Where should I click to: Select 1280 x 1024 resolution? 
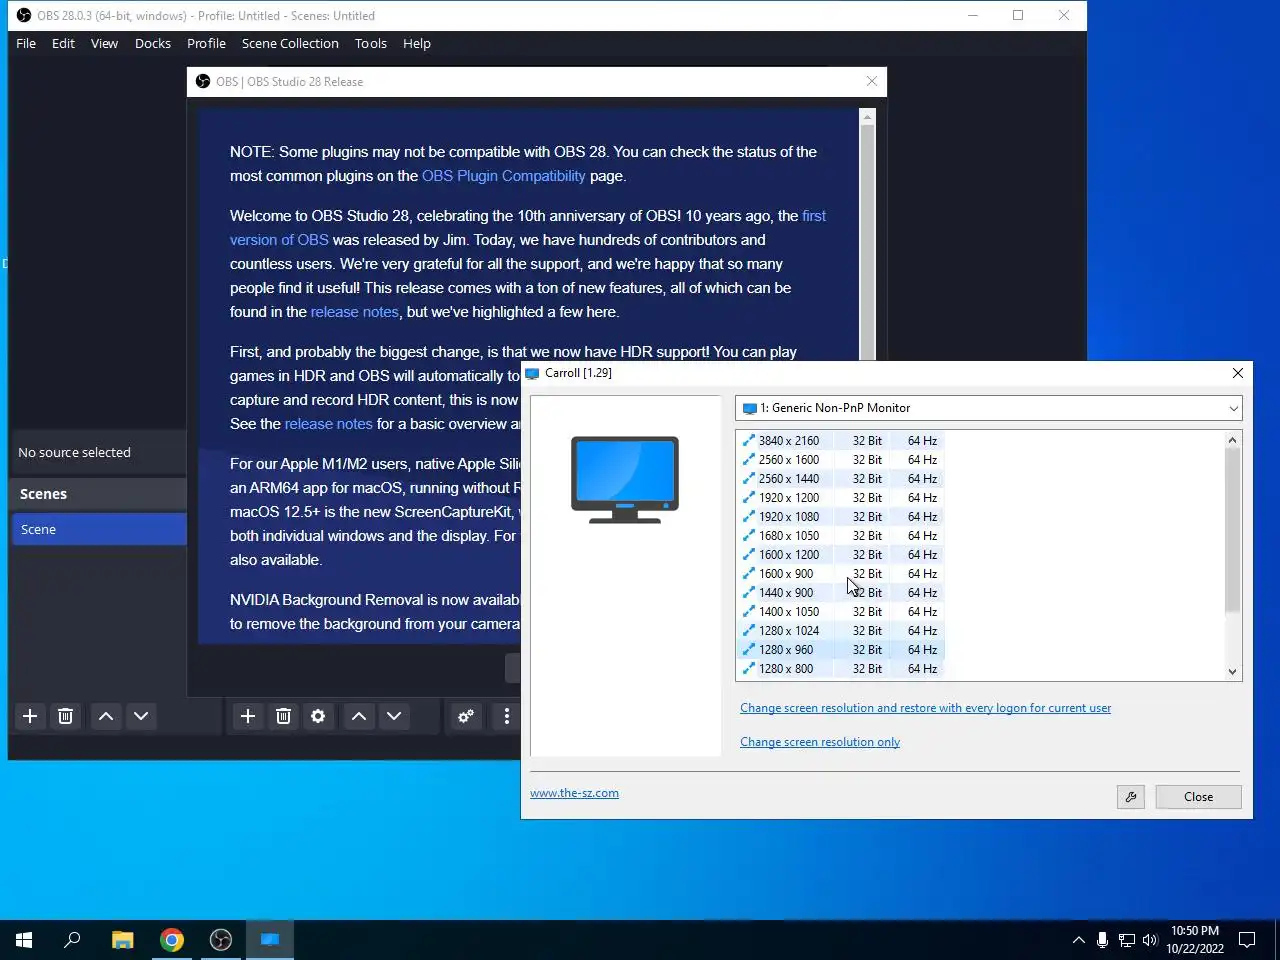click(x=840, y=631)
